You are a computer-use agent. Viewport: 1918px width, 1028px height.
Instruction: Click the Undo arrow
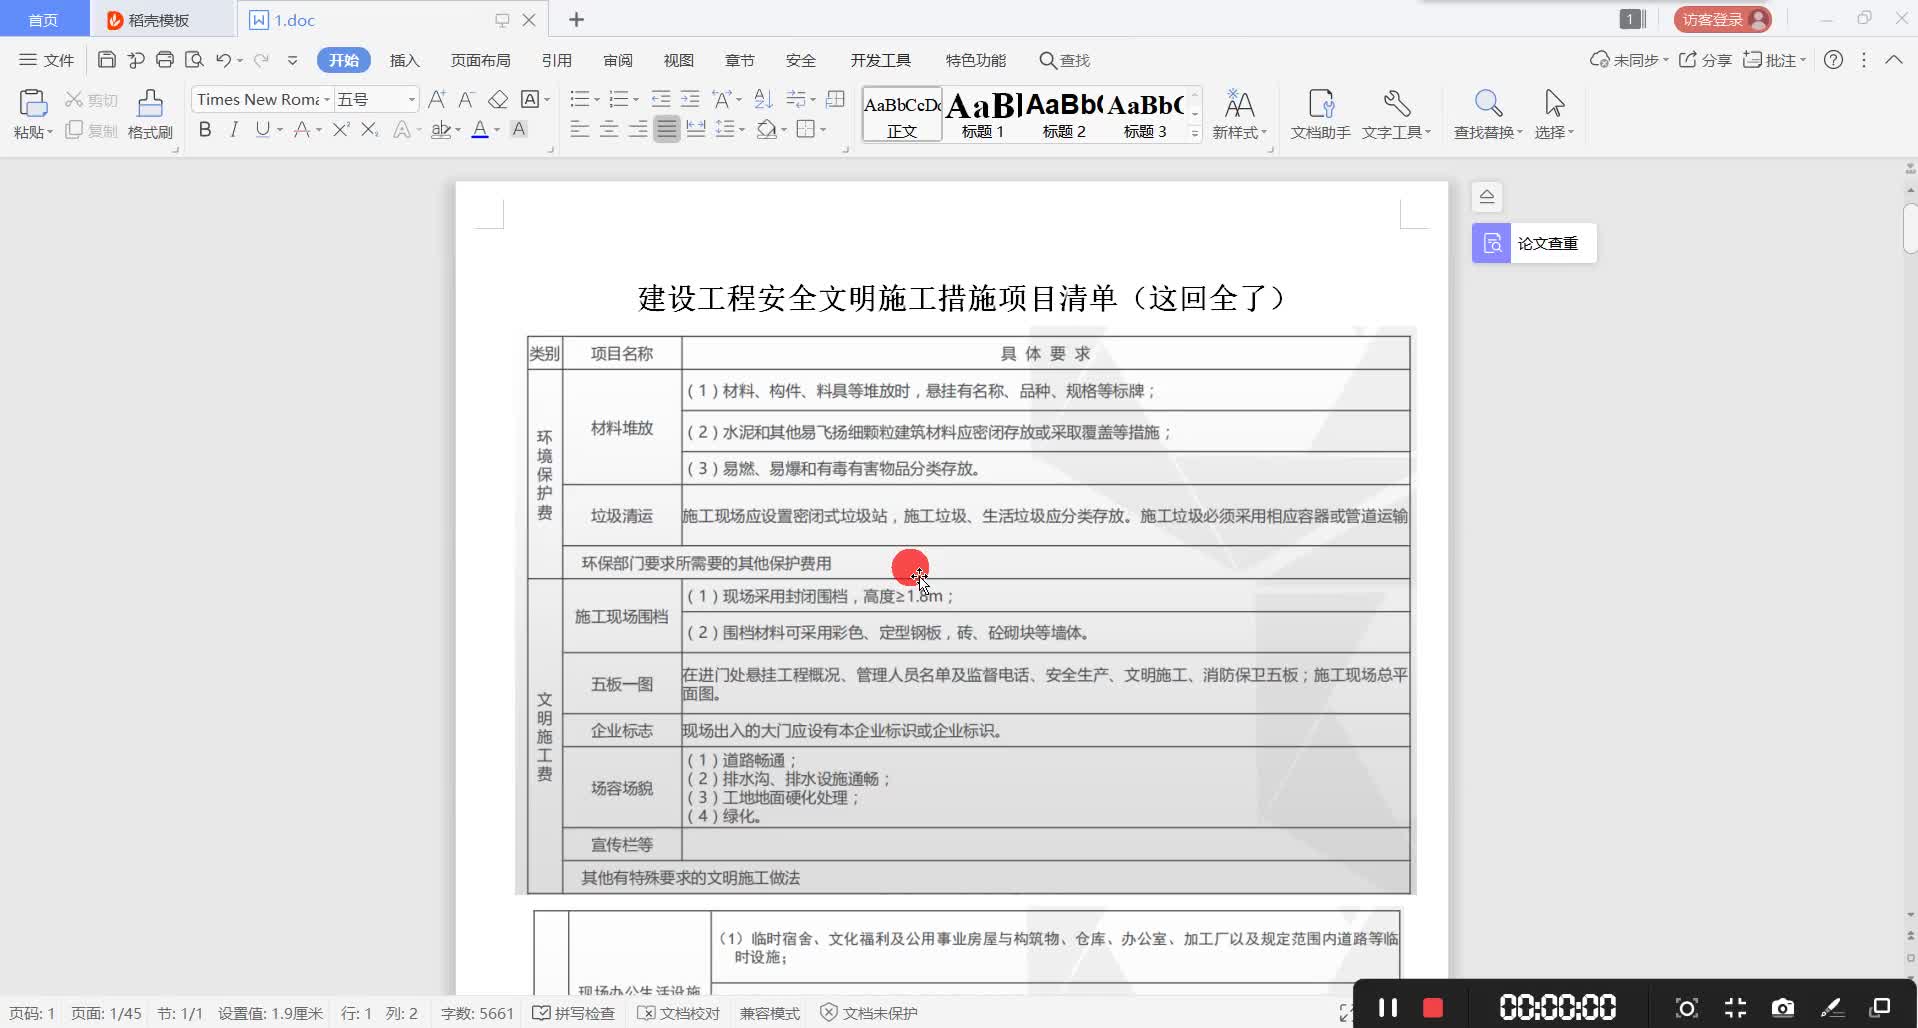[223, 60]
